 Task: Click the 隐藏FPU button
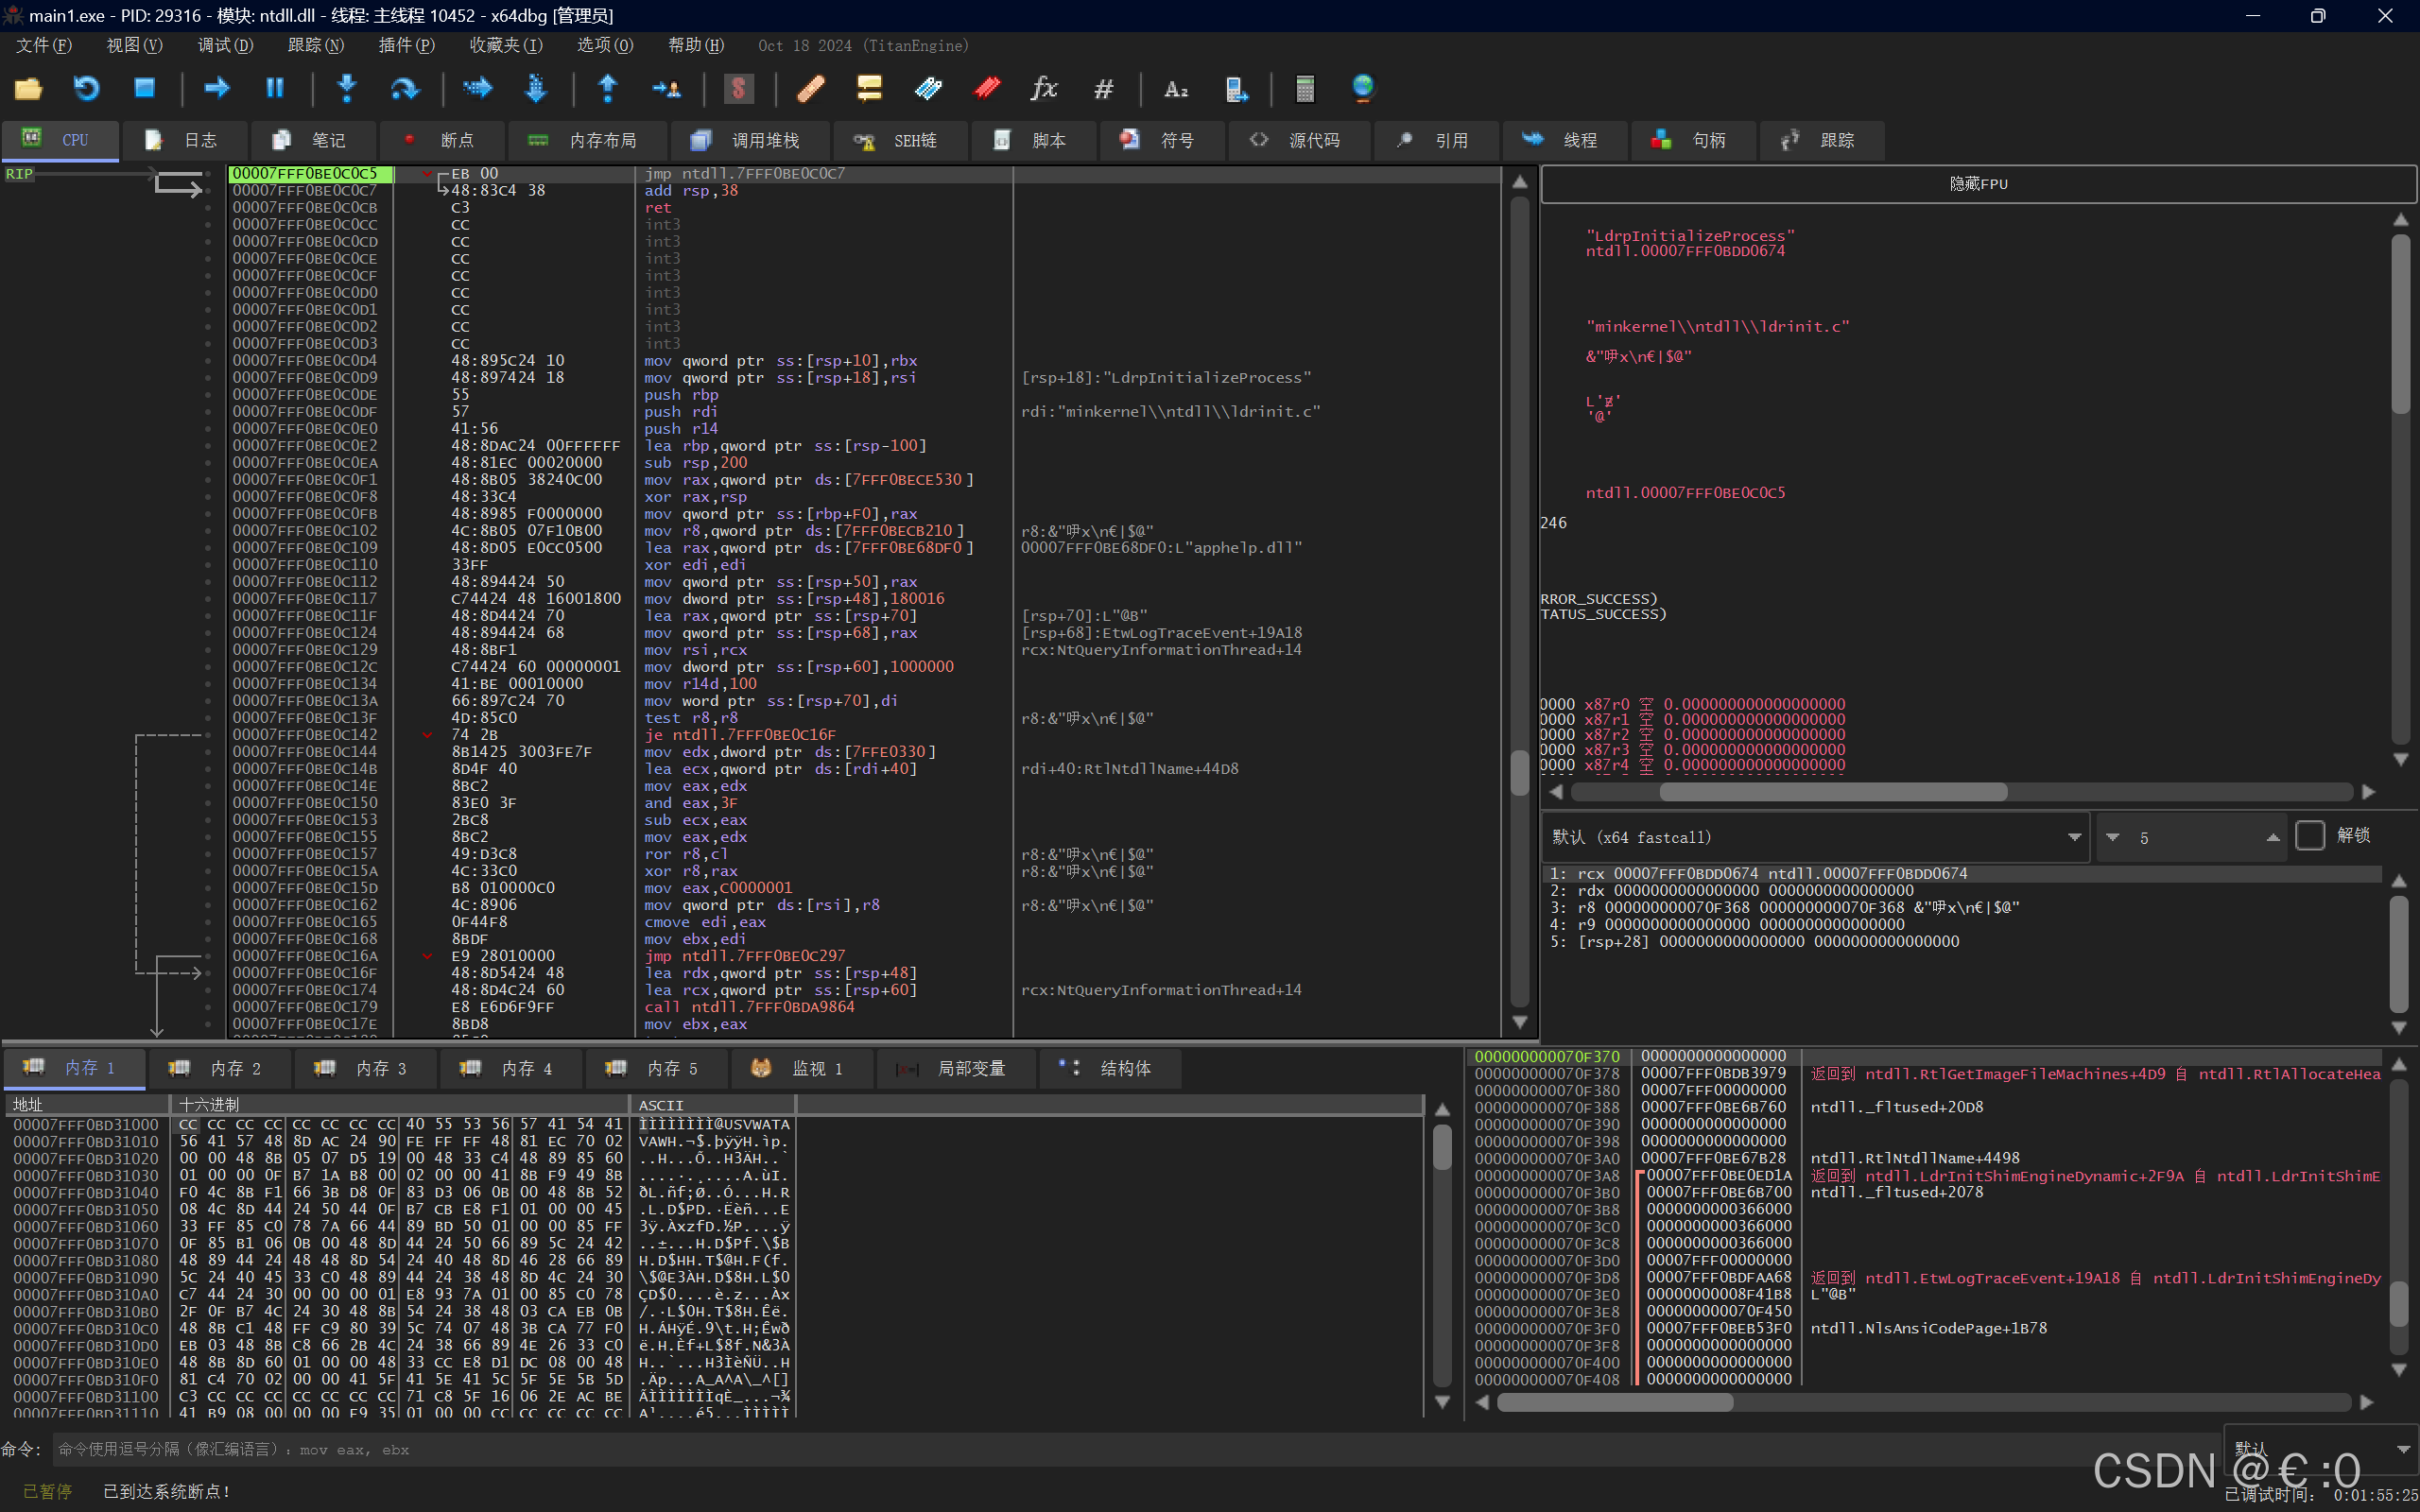1978,184
